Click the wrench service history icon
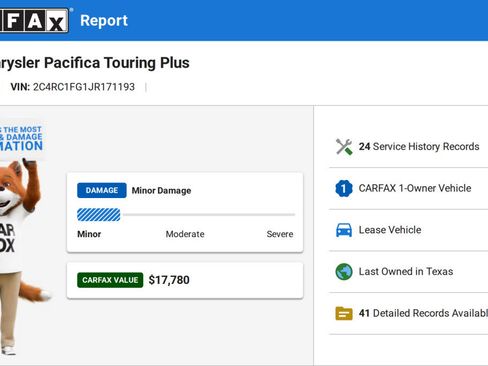Image resolution: width=488 pixels, height=366 pixels. (344, 147)
